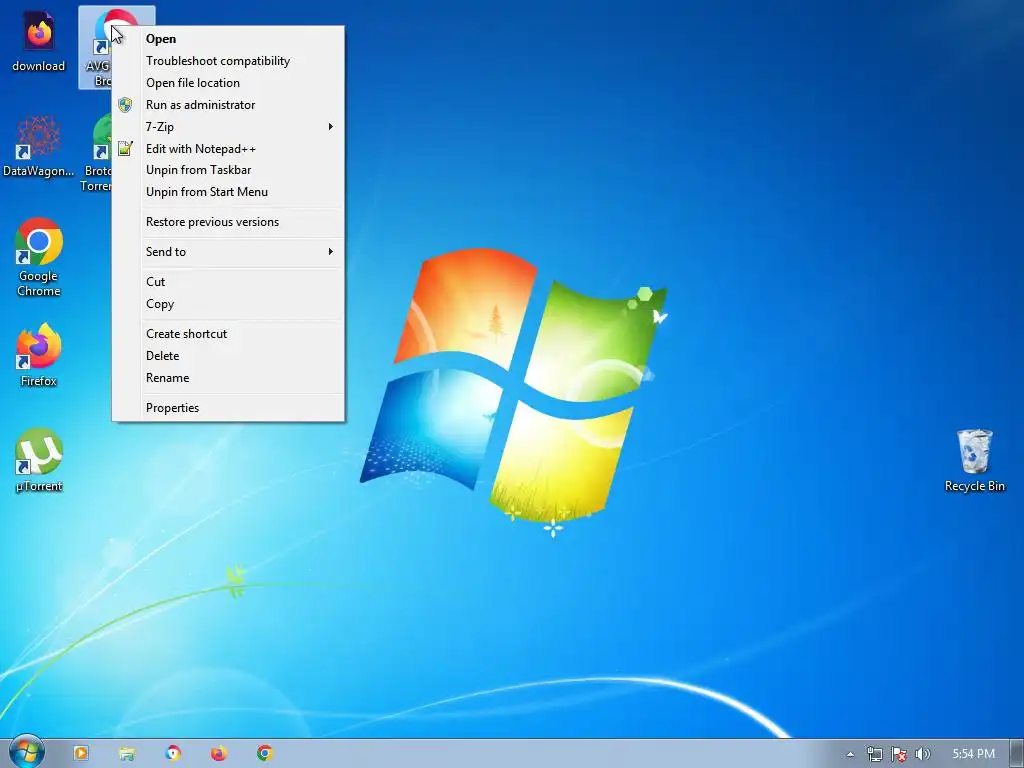Viewport: 1024px width, 768px height.
Task: Choose Open in the context menu
Action: click(228, 39)
